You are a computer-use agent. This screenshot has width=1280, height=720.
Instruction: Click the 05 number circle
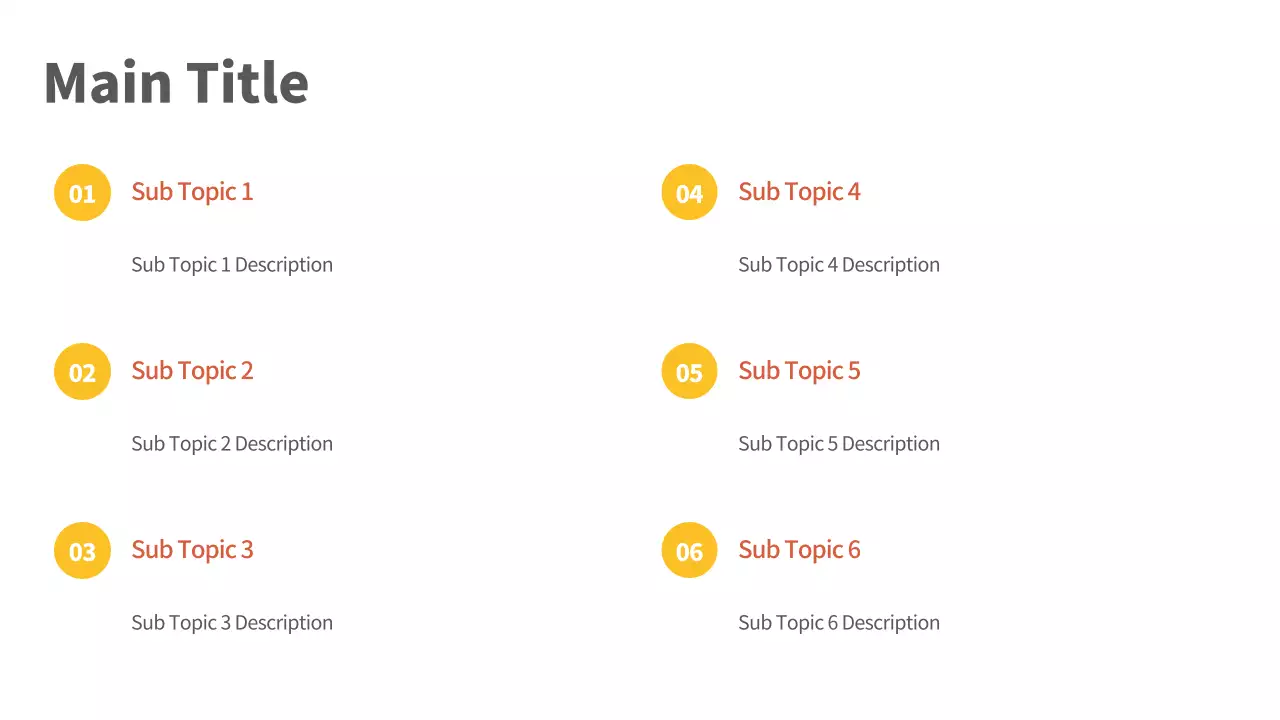click(x=689, y=372)
